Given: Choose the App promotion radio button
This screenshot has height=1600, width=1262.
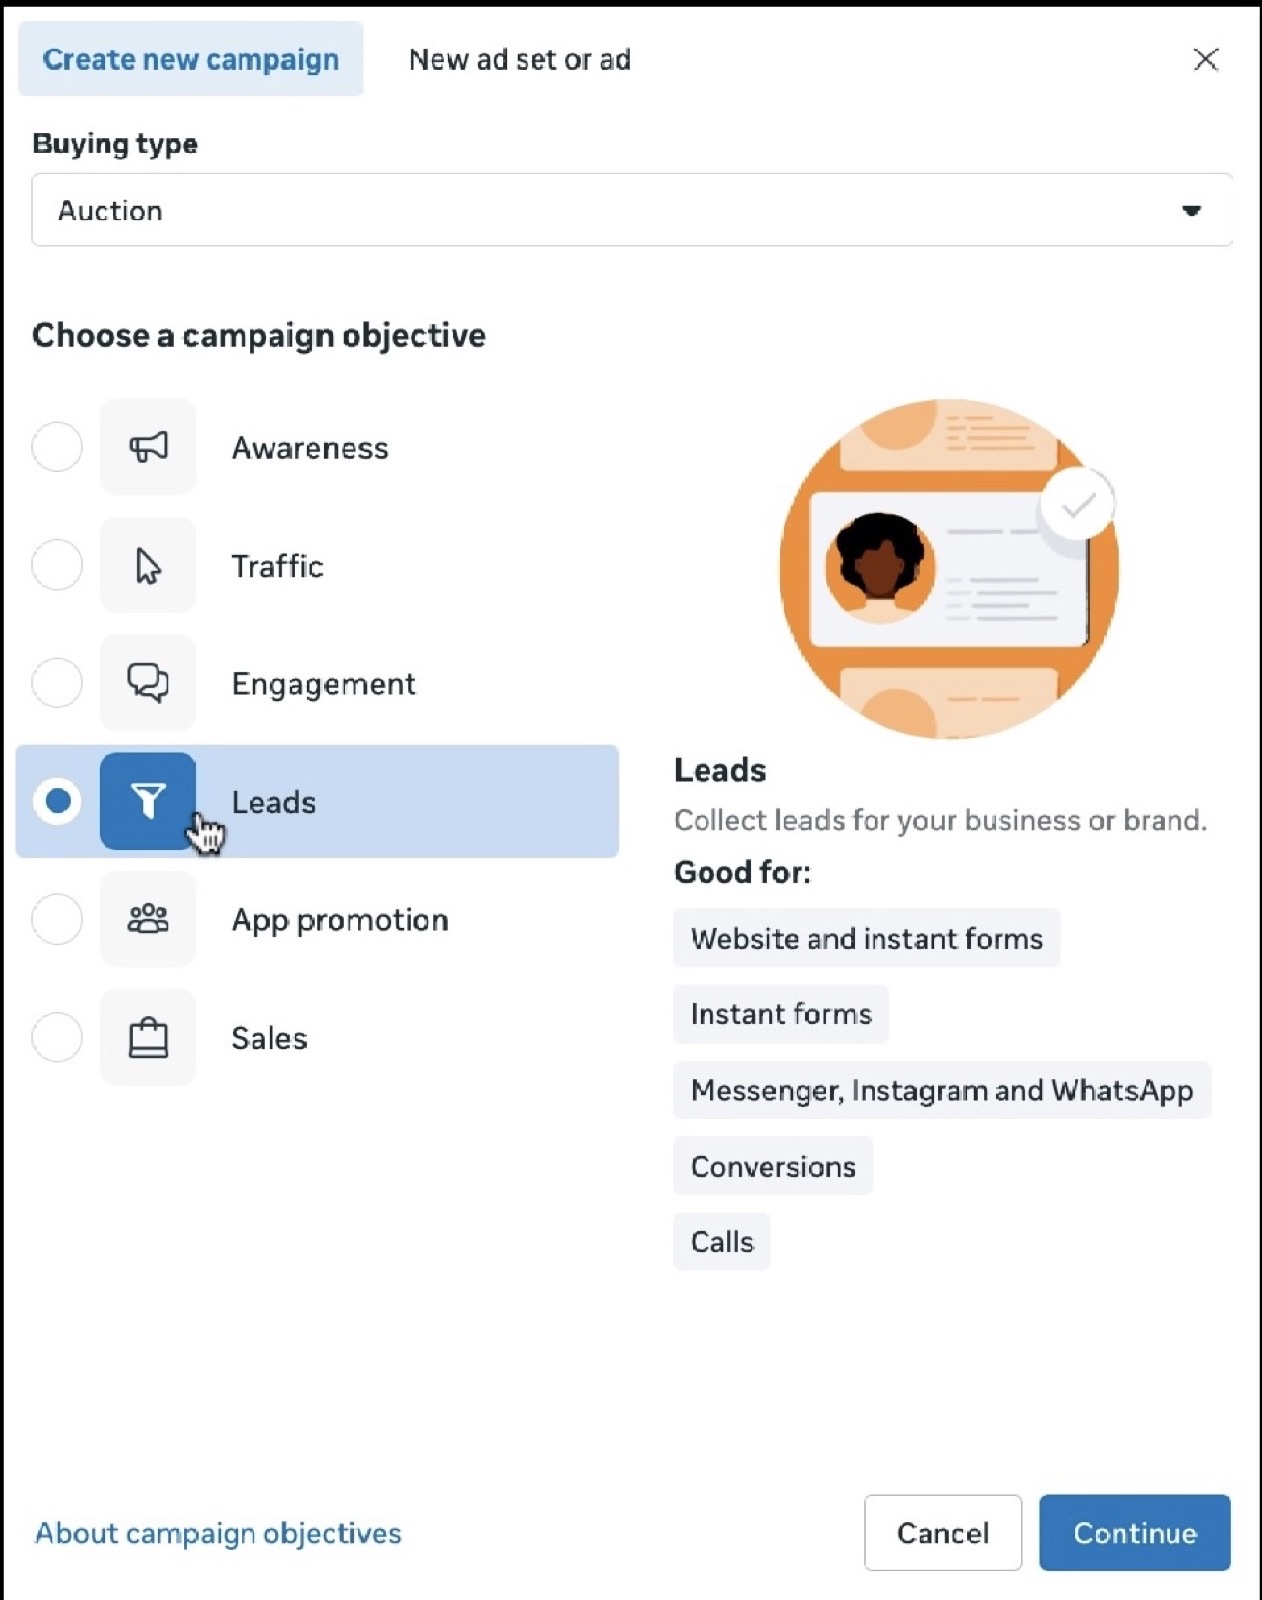Looking at the screenshot, I should [57, 919].
